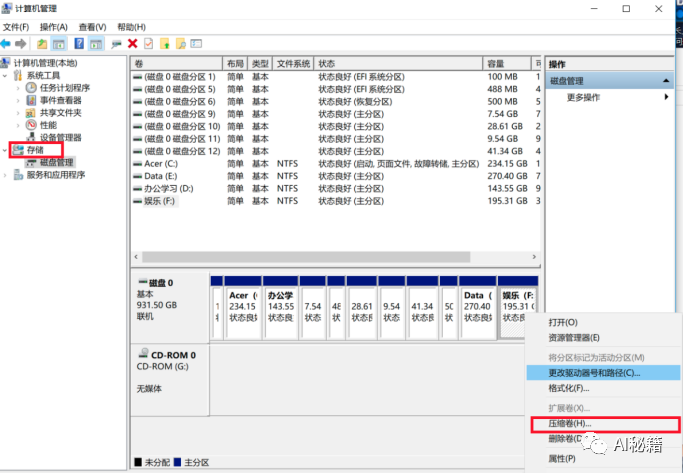Sort by the 状态 column header

[x=398, y=64]
